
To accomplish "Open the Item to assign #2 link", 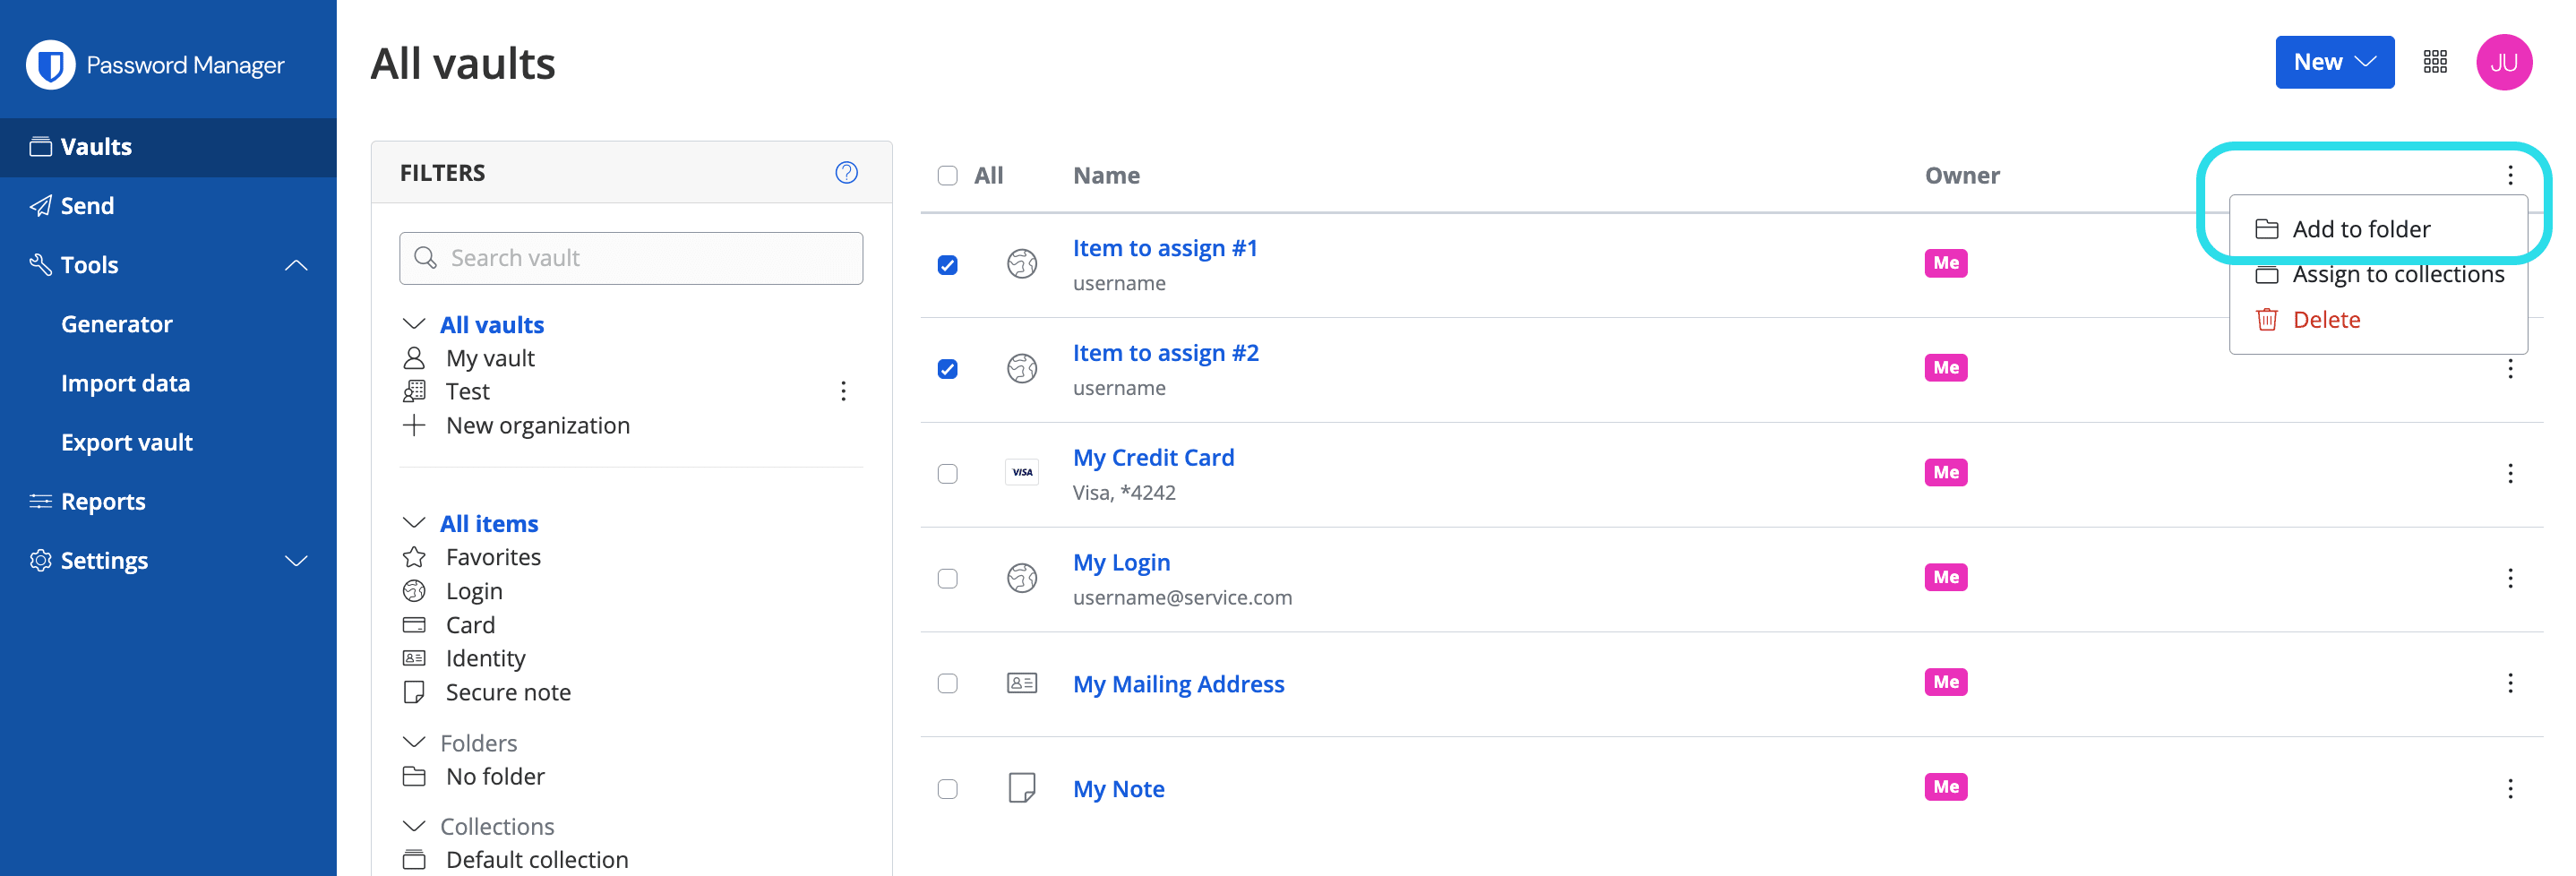I will 1165,353.
